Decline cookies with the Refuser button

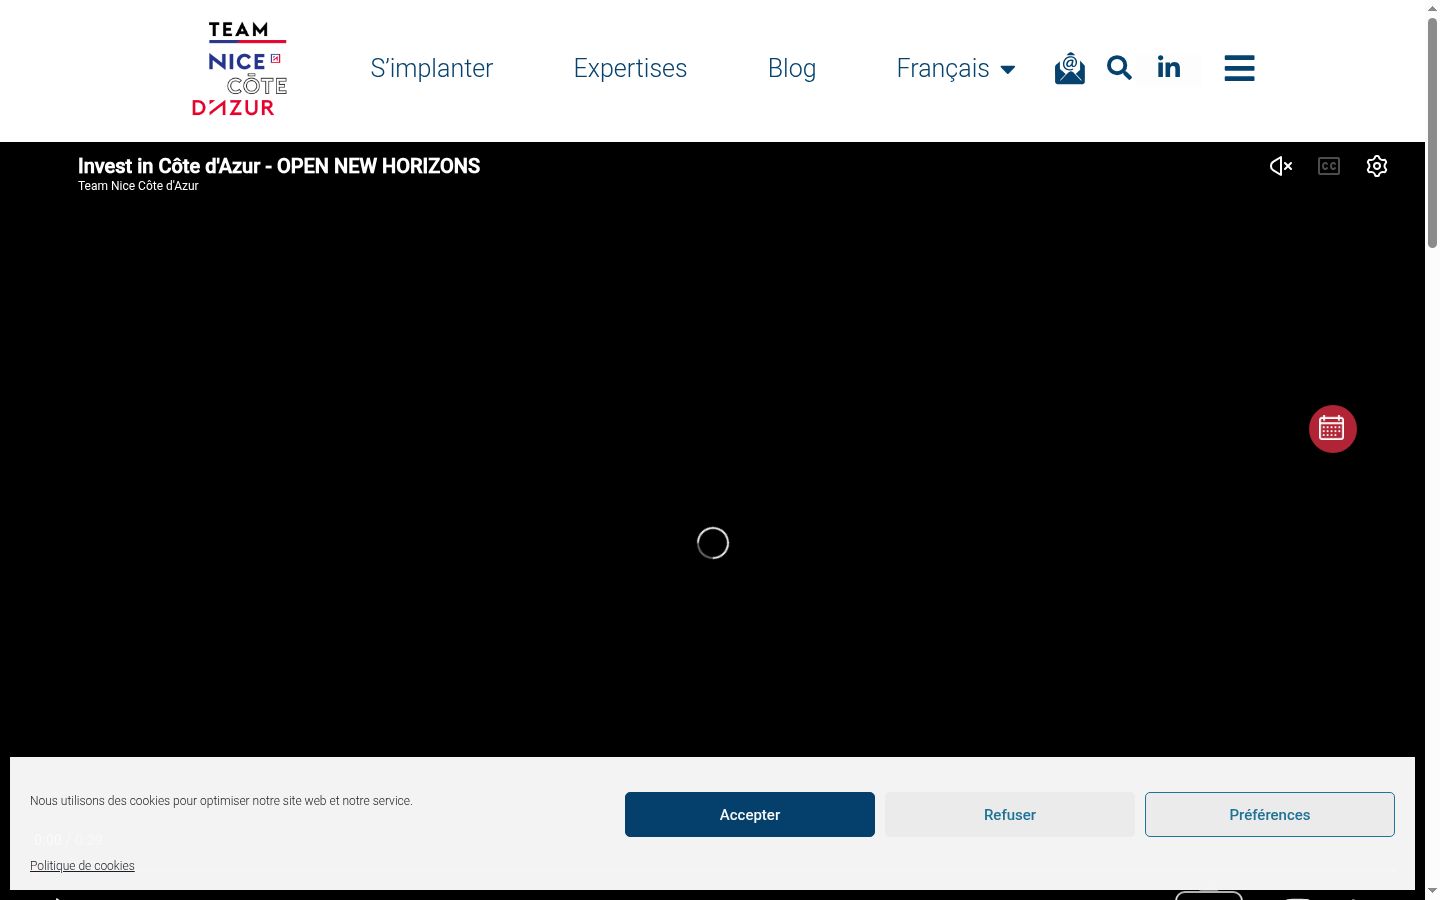(x=1010, y=815)
